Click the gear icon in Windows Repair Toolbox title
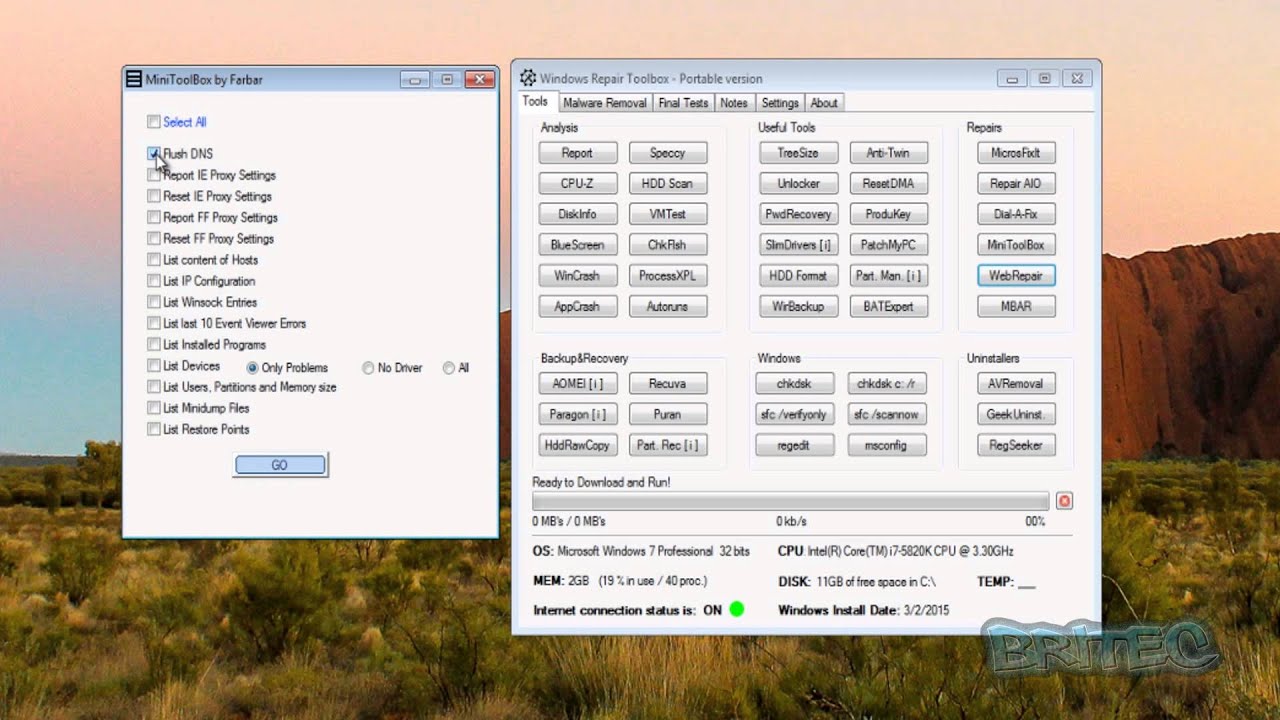The width and height of the screenshot is (1280, 720). click(528, 78)
